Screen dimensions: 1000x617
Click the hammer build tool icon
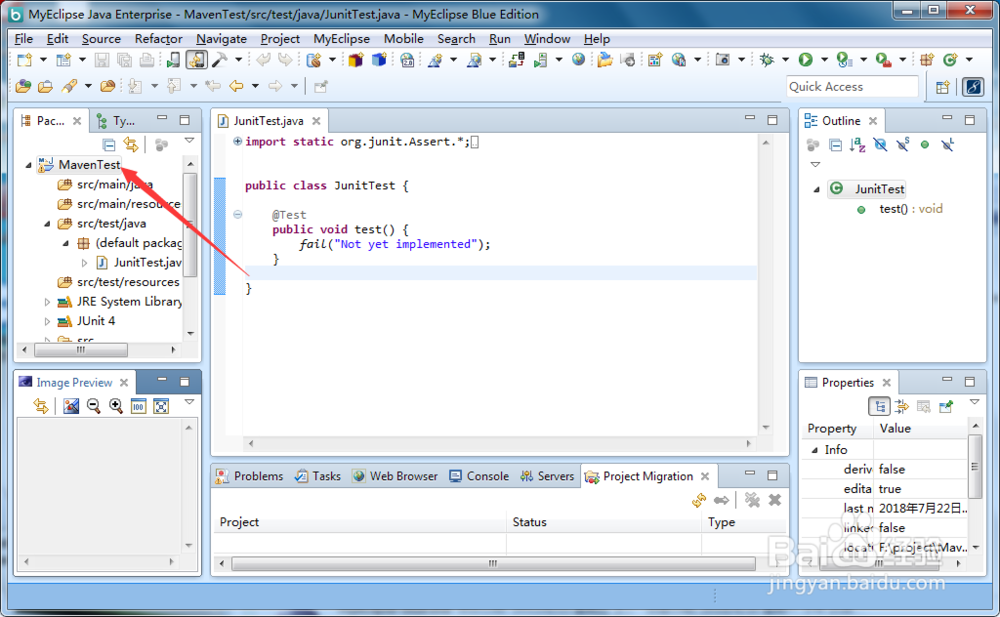[x=219, y=60]
